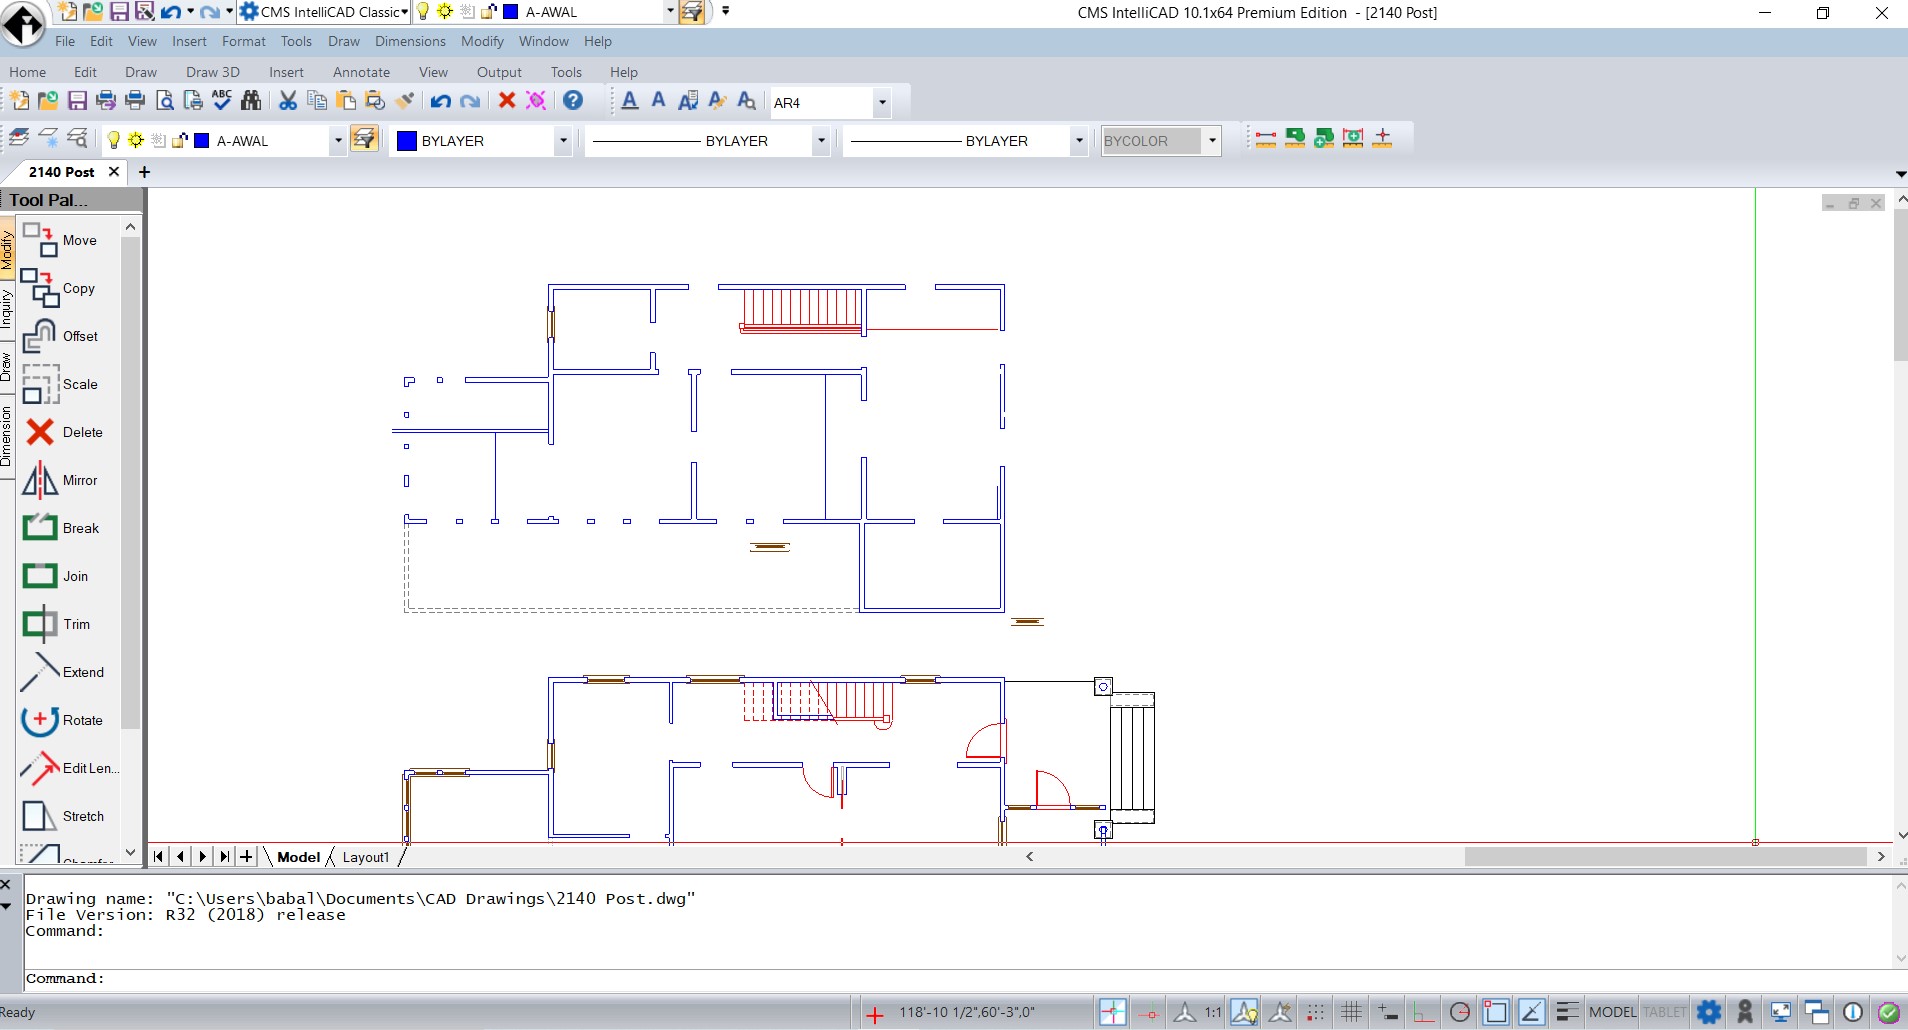Click the add layout plus button beside Model
1908x1030 pixels.
pyautogui.click(x=246, y=857)
